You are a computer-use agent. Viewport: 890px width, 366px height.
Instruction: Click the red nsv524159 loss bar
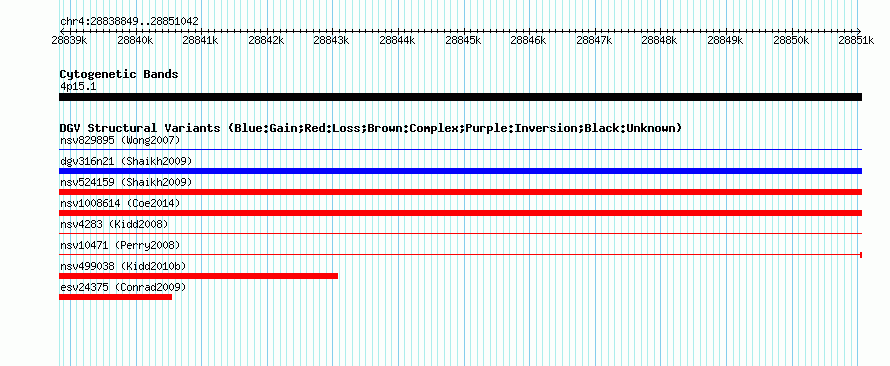(x=460, y=192)
